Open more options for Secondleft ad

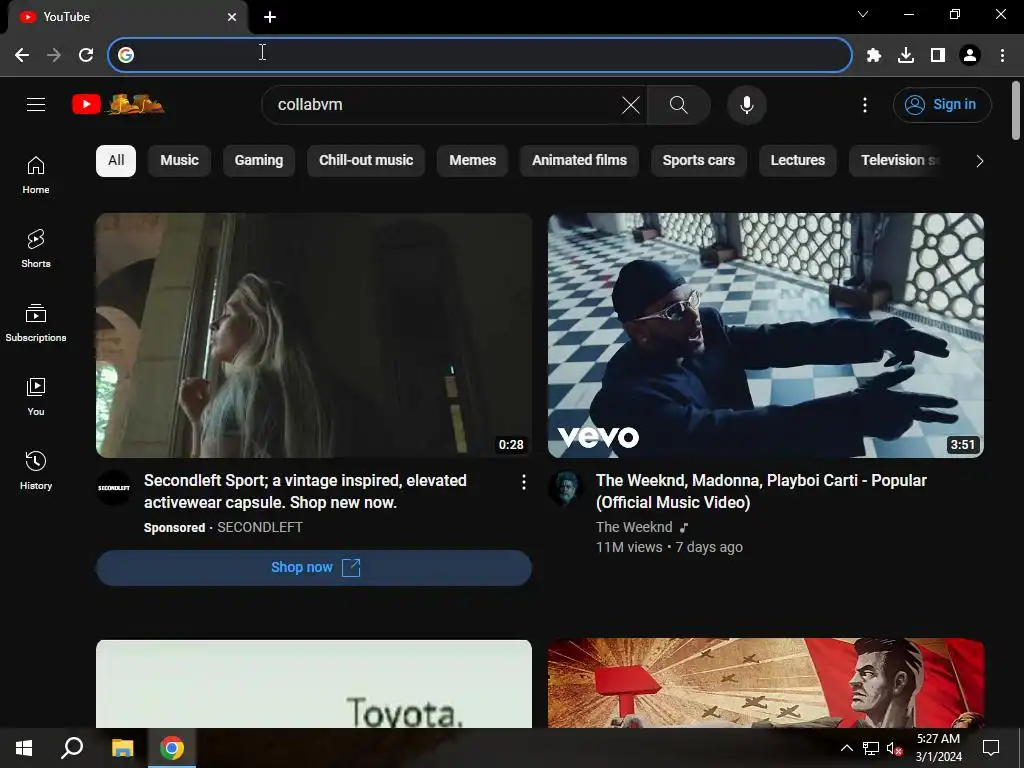[523, 482]
